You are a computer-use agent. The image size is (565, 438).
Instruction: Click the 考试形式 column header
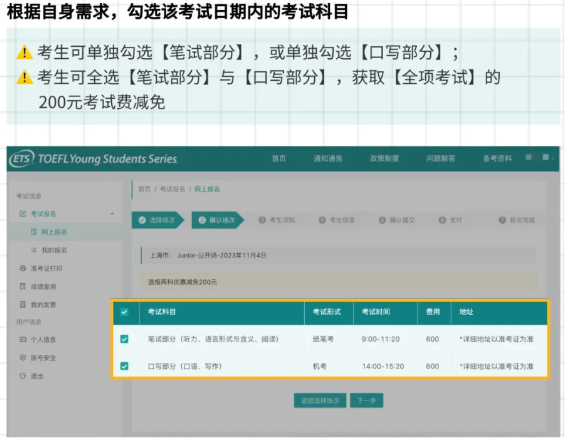click(326, 312)
